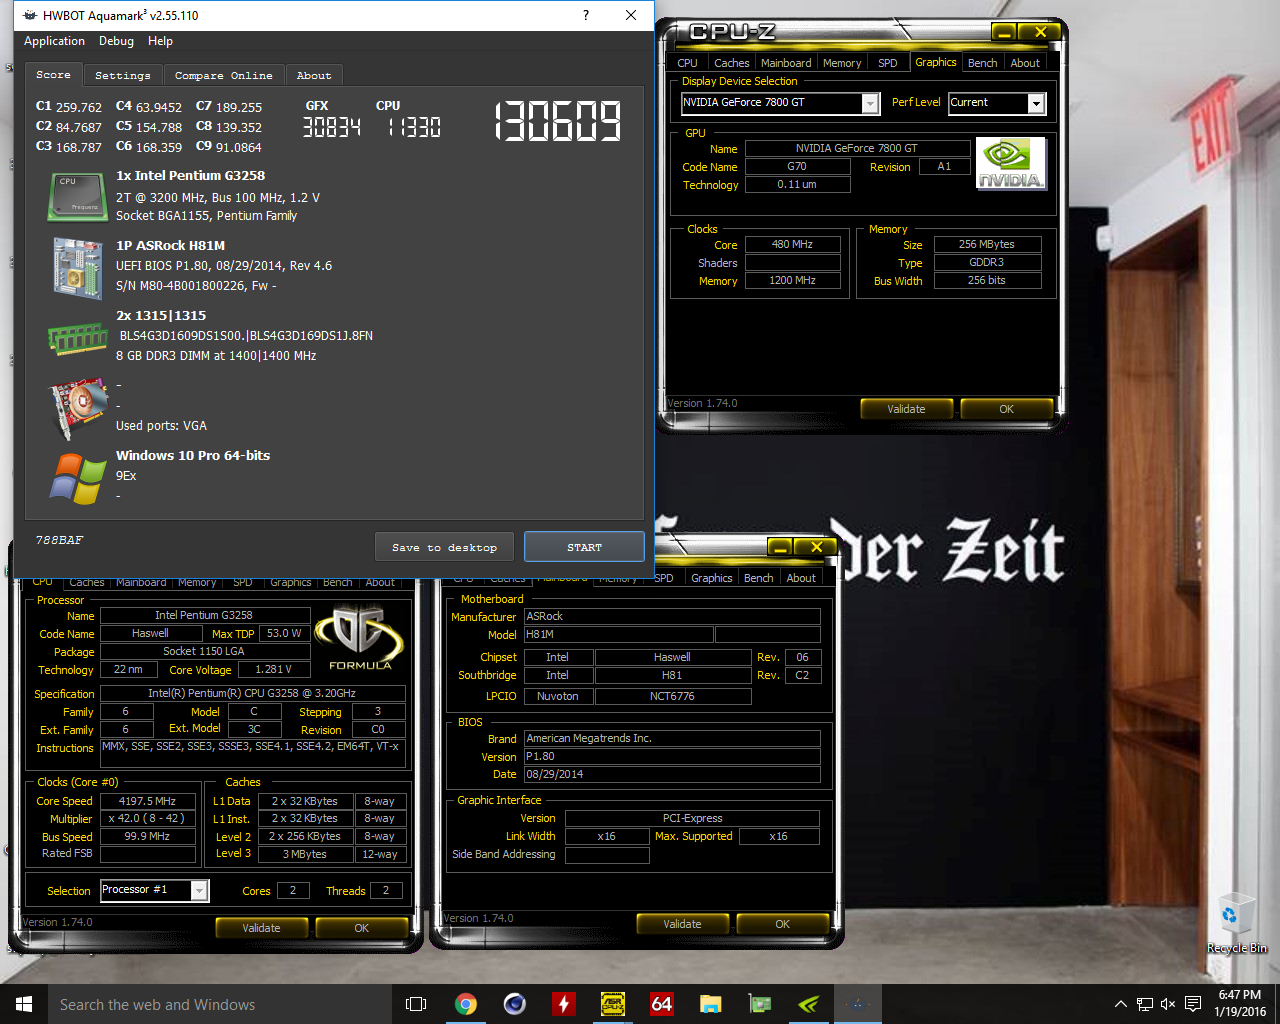Click the muted volume tray icon
1280x1024 pixels.
(x=1168, y=1004)
